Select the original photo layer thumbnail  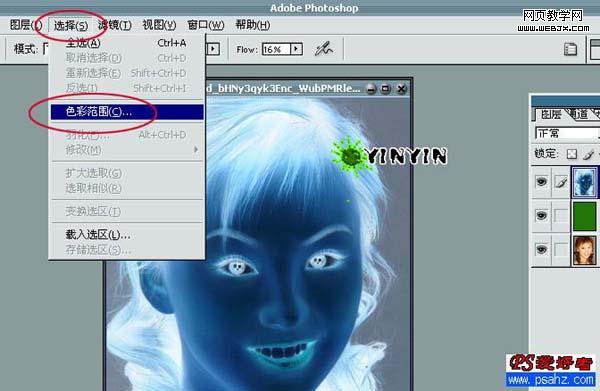click(x=584, y=250)
